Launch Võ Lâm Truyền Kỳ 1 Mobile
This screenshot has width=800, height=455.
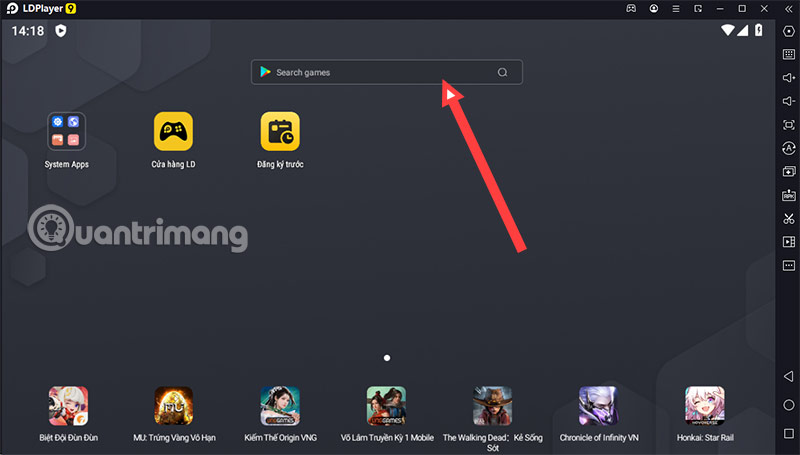[x=386, y=406]
